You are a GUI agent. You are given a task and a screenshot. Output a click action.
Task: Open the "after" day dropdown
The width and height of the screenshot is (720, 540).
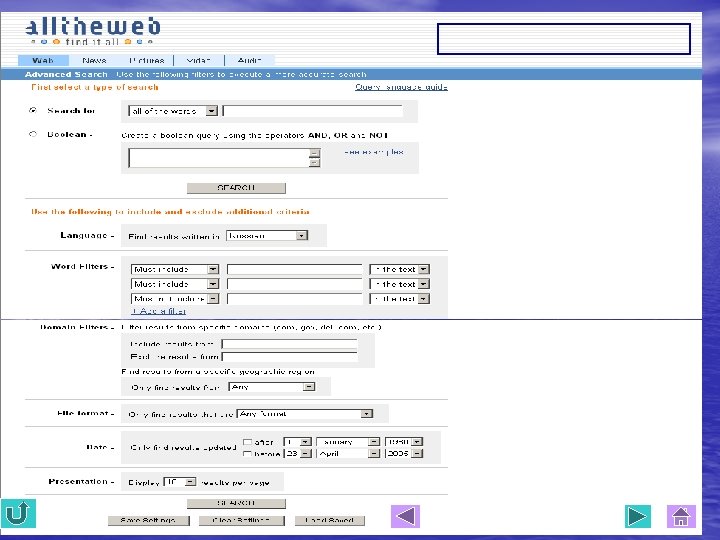click(x=298, y=442)
